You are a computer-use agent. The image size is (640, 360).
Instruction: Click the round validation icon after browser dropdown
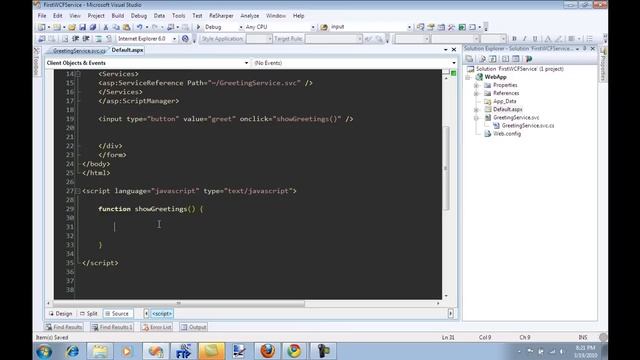click(x=185, y=39)
